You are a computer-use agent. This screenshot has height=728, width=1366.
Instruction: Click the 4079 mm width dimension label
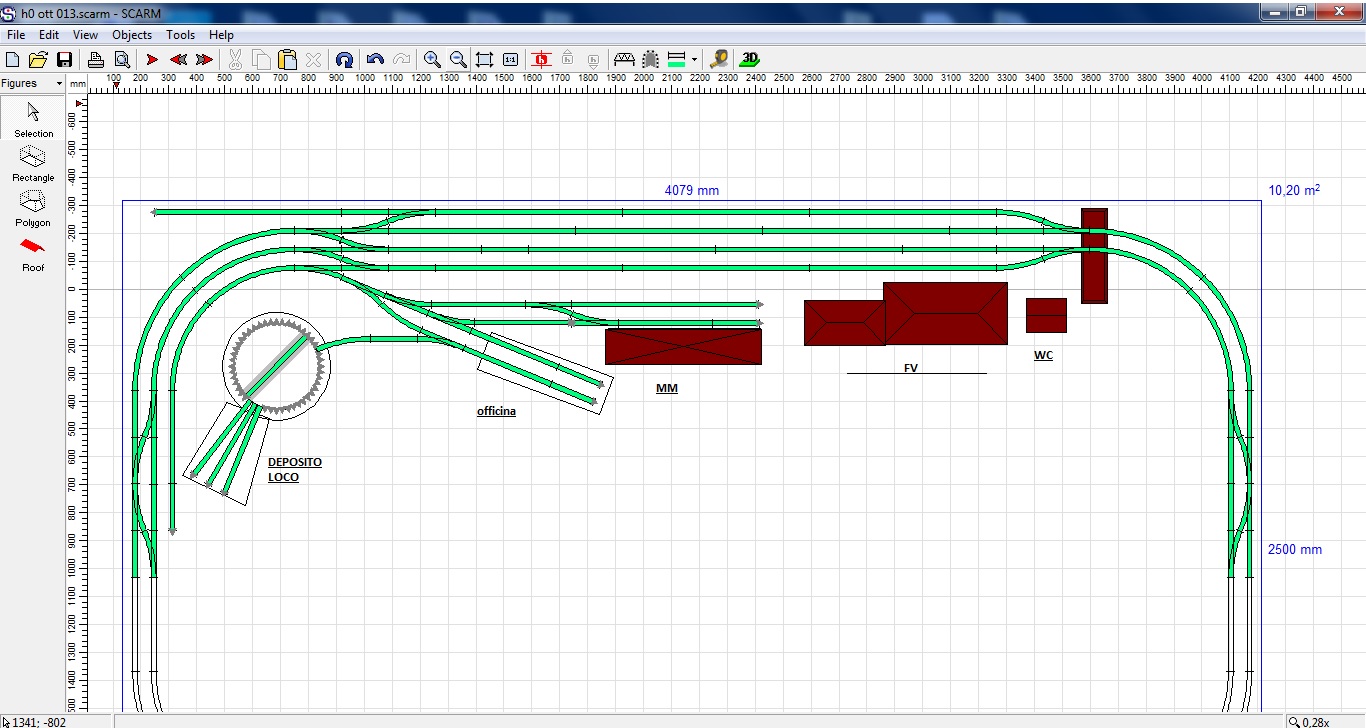coord(691,190)
